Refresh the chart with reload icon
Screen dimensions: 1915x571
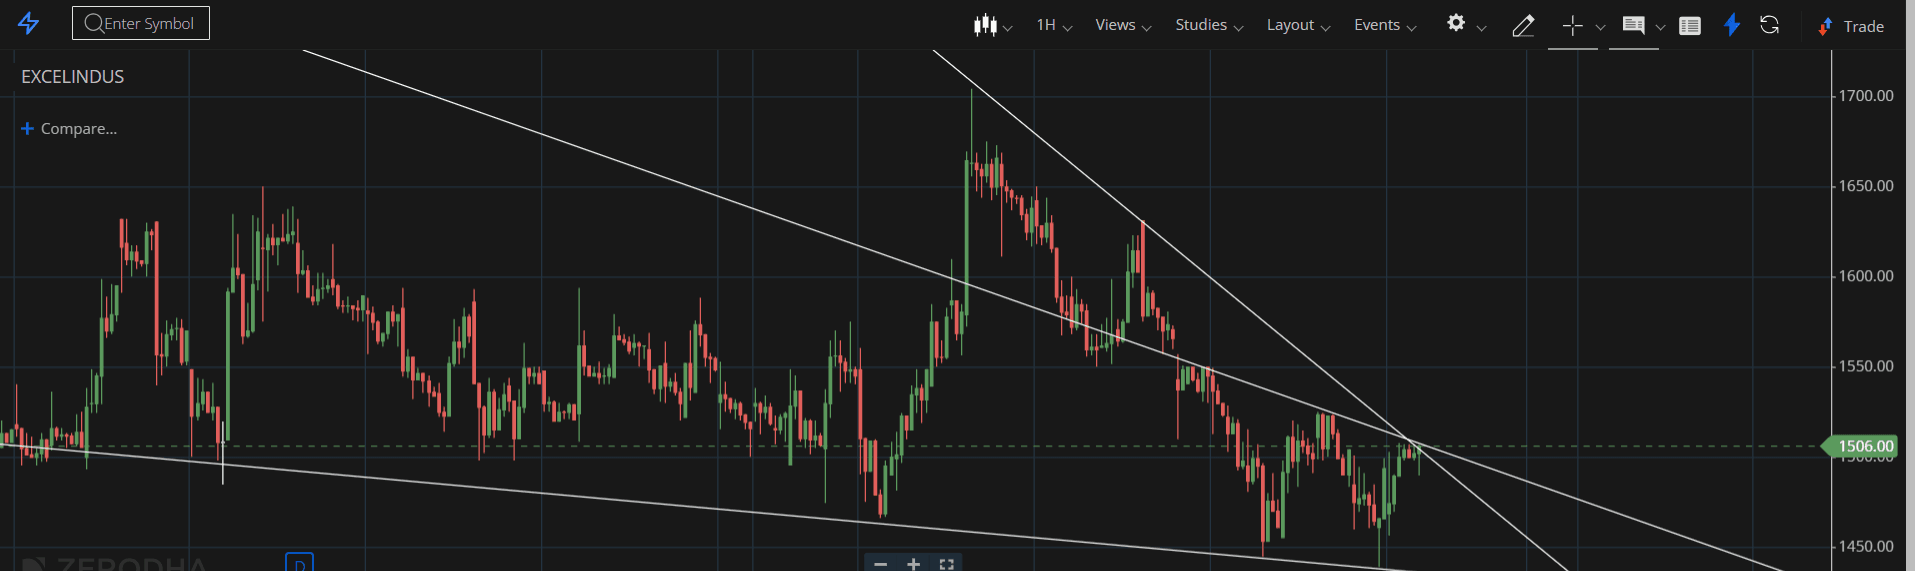[x=1769, y=25]
